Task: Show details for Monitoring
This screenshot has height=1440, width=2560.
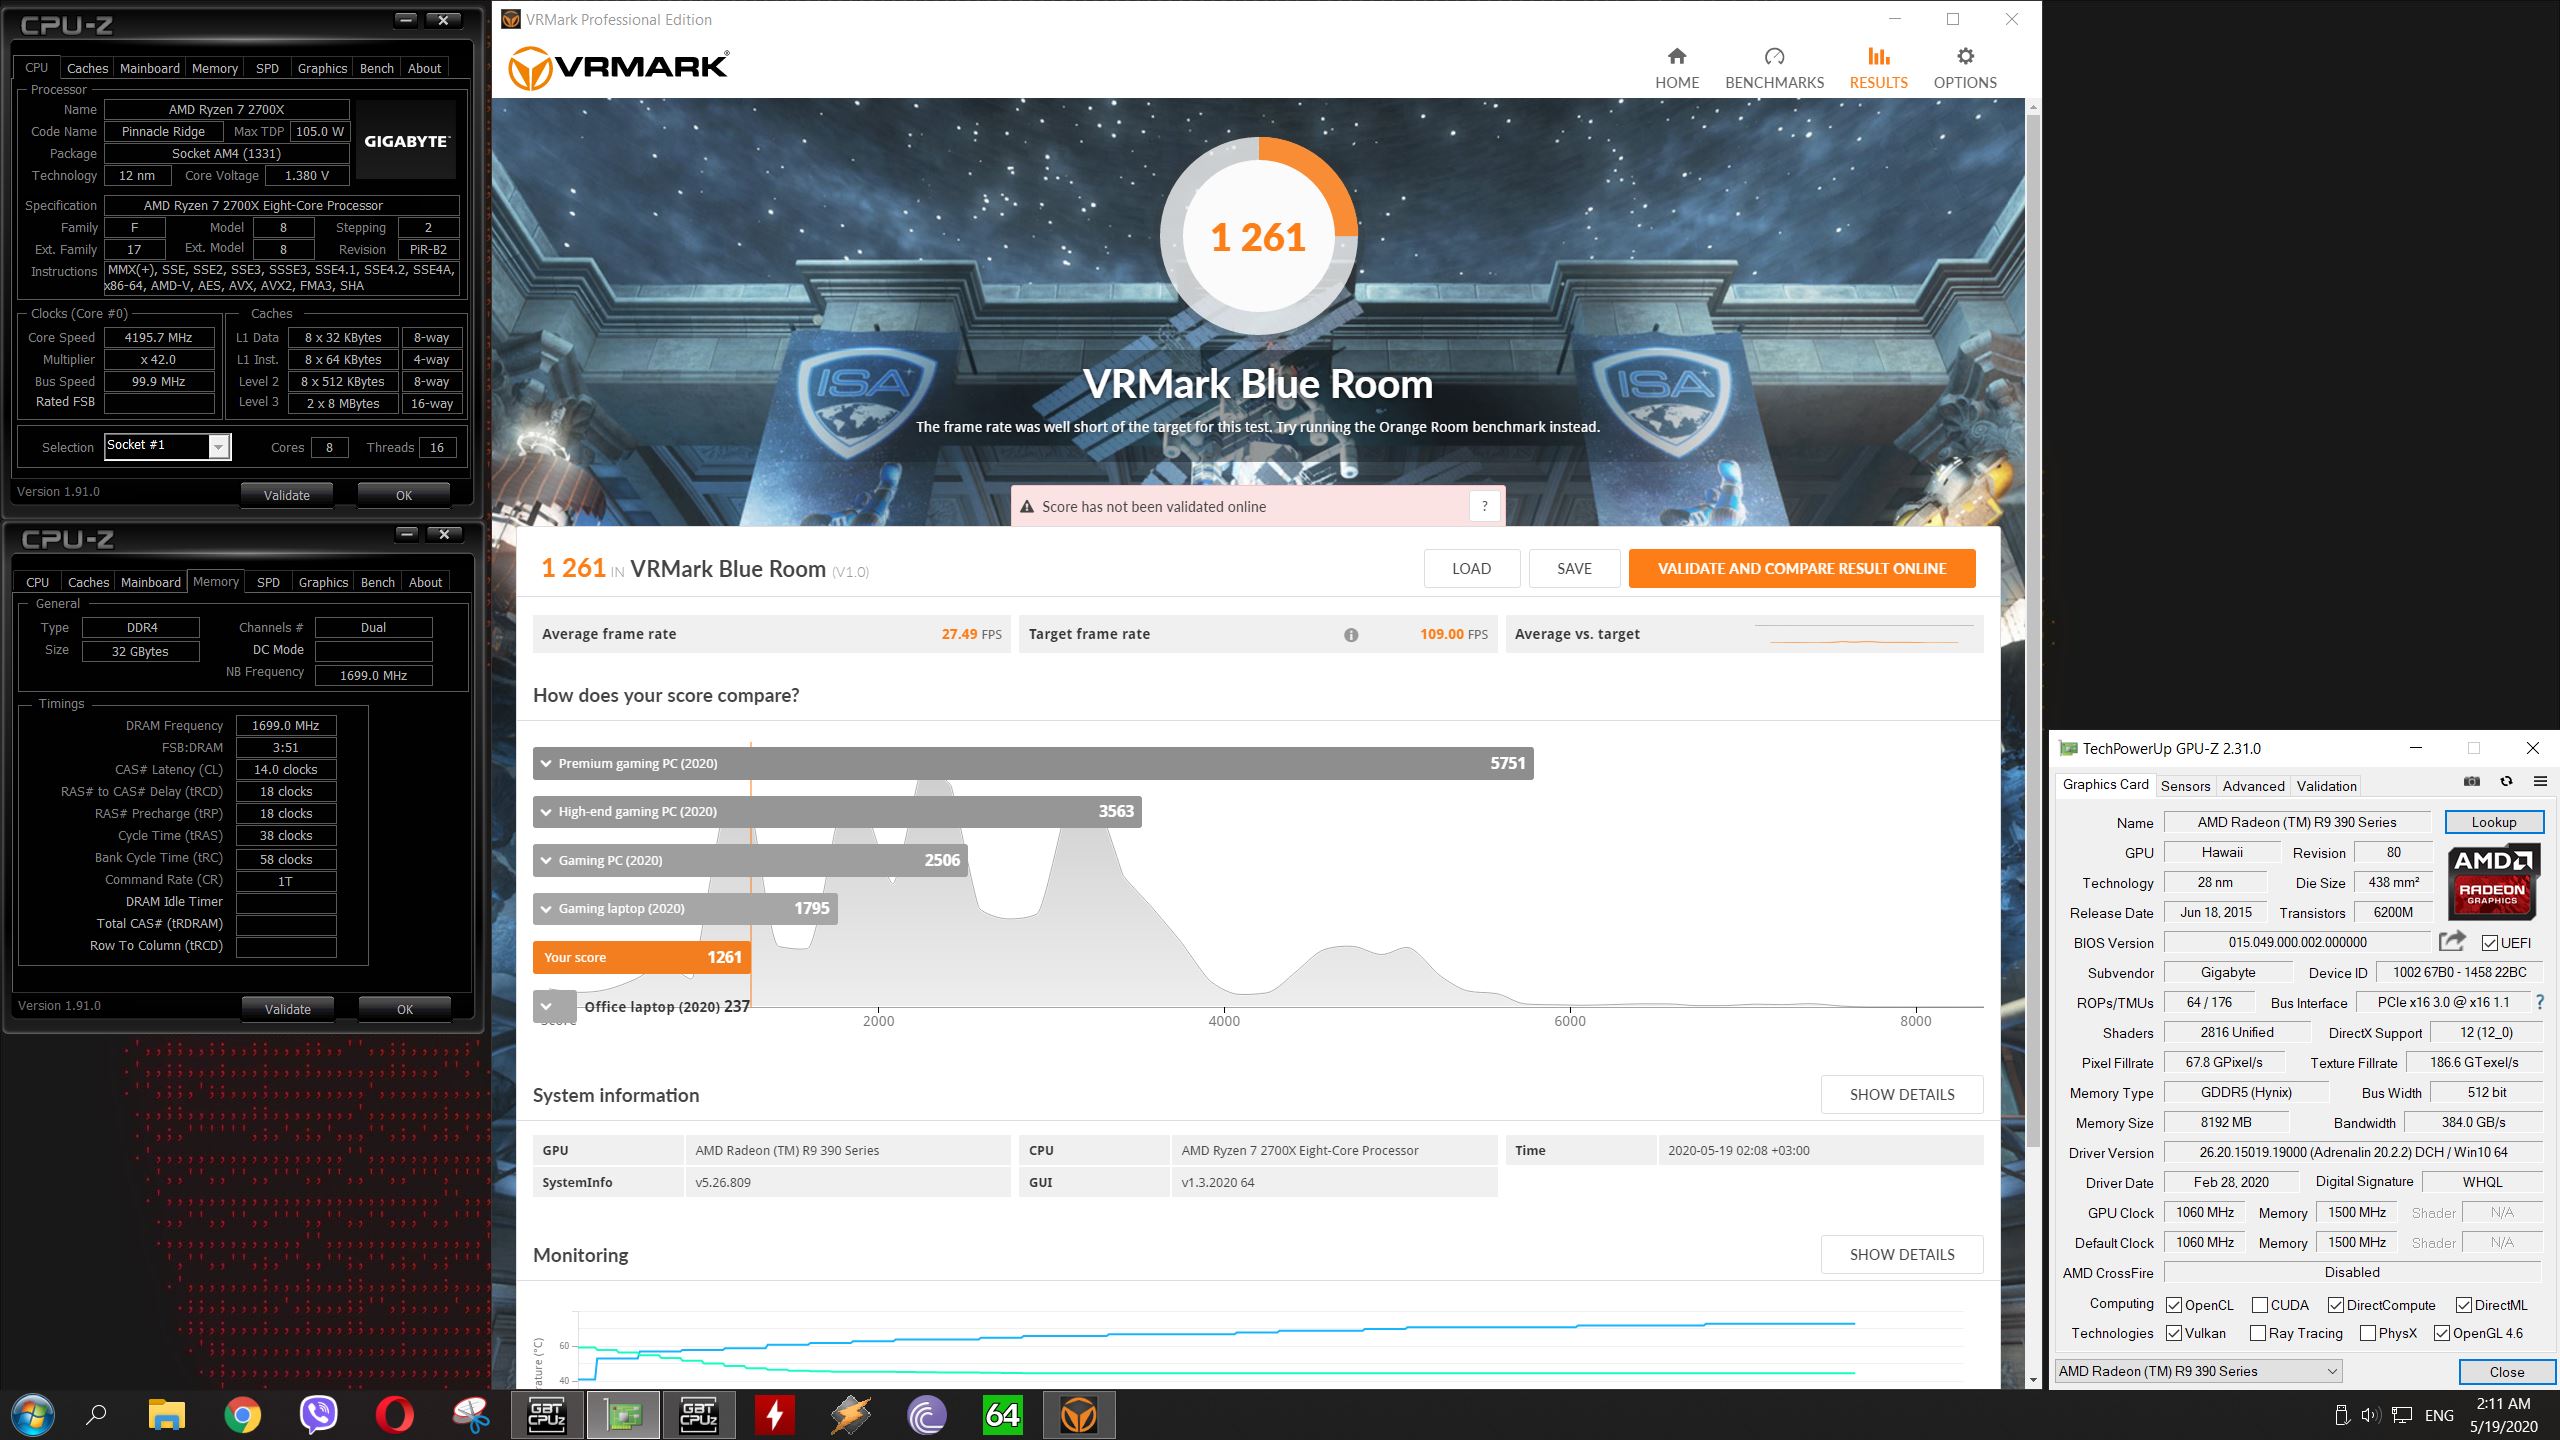Action: tap(1902, 1254)
